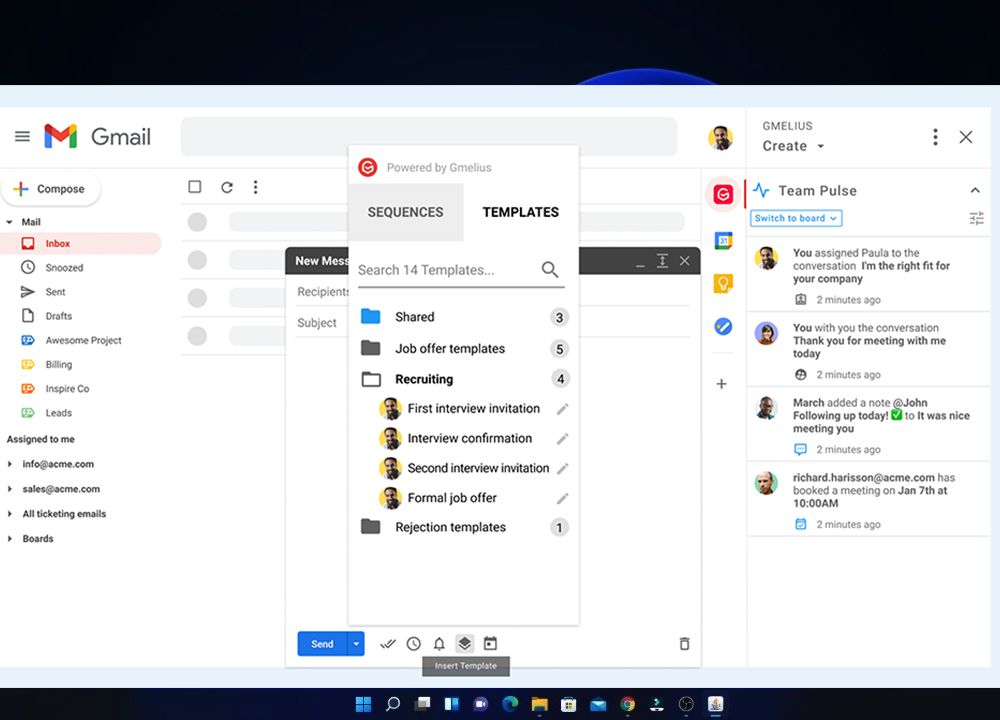Open the Team Pulse filter sliders icon

[976, 219]
